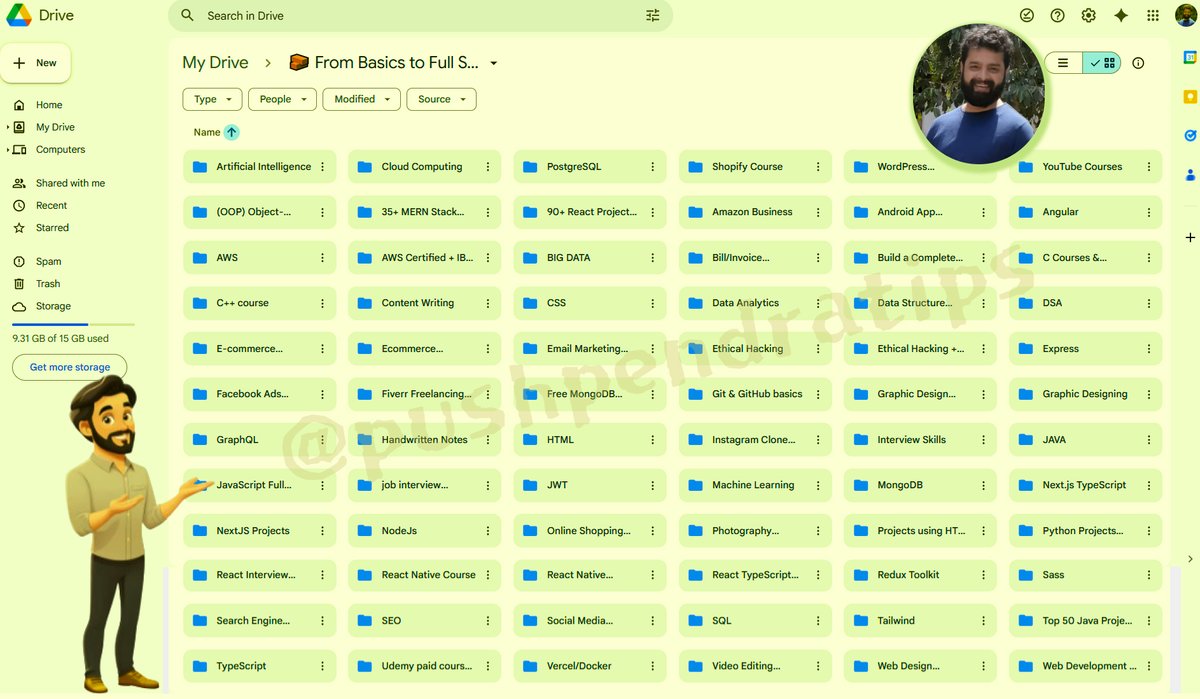The height and width of the screenshot is (699, 1200).
Task: Open more actions for PostgreSQL folder
Action: [x=653, y=167]
